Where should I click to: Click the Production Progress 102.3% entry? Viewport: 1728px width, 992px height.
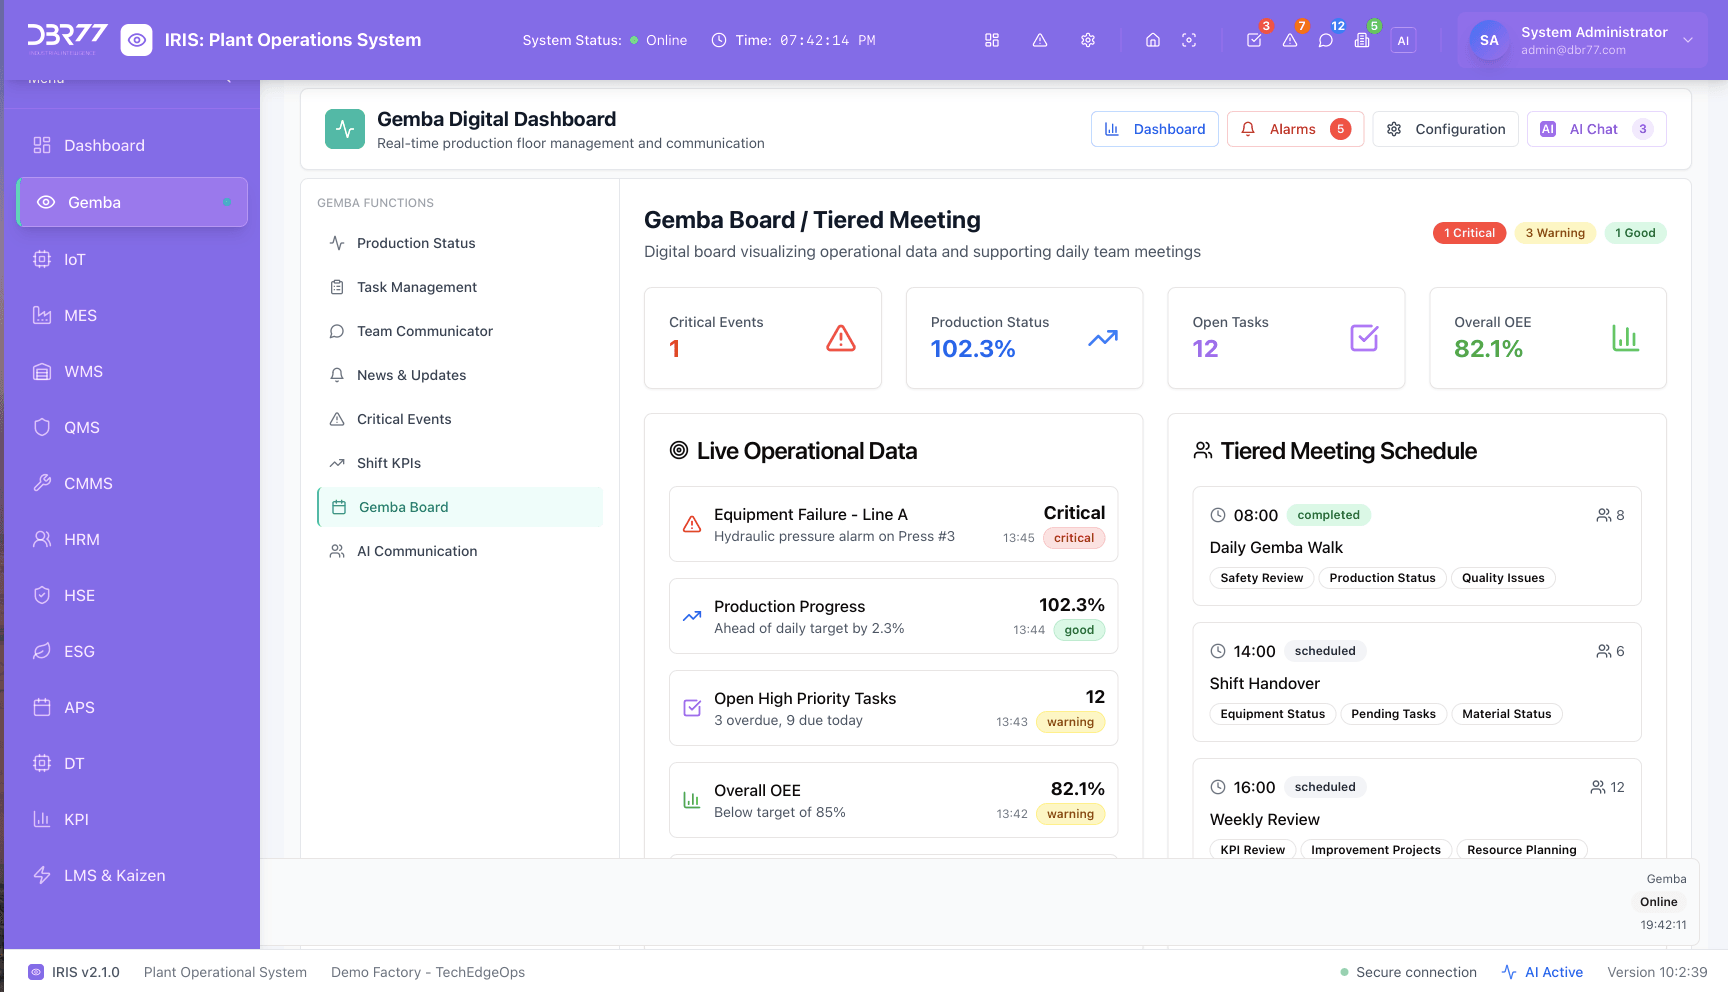893,616
